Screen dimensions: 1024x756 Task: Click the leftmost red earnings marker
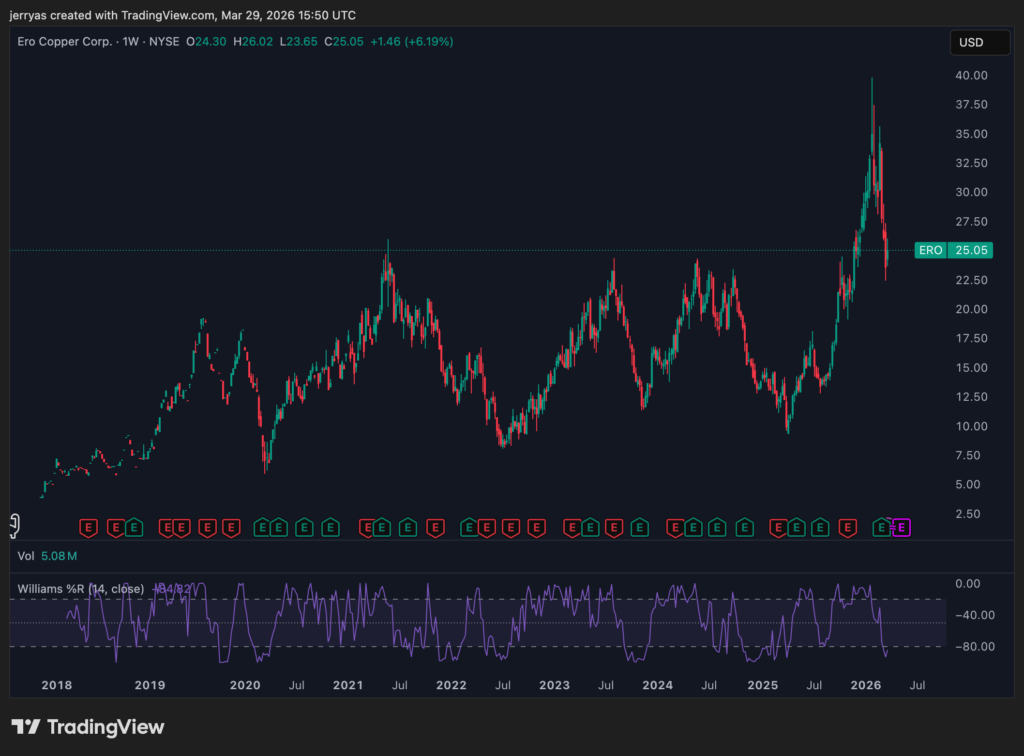click(88, 527)
